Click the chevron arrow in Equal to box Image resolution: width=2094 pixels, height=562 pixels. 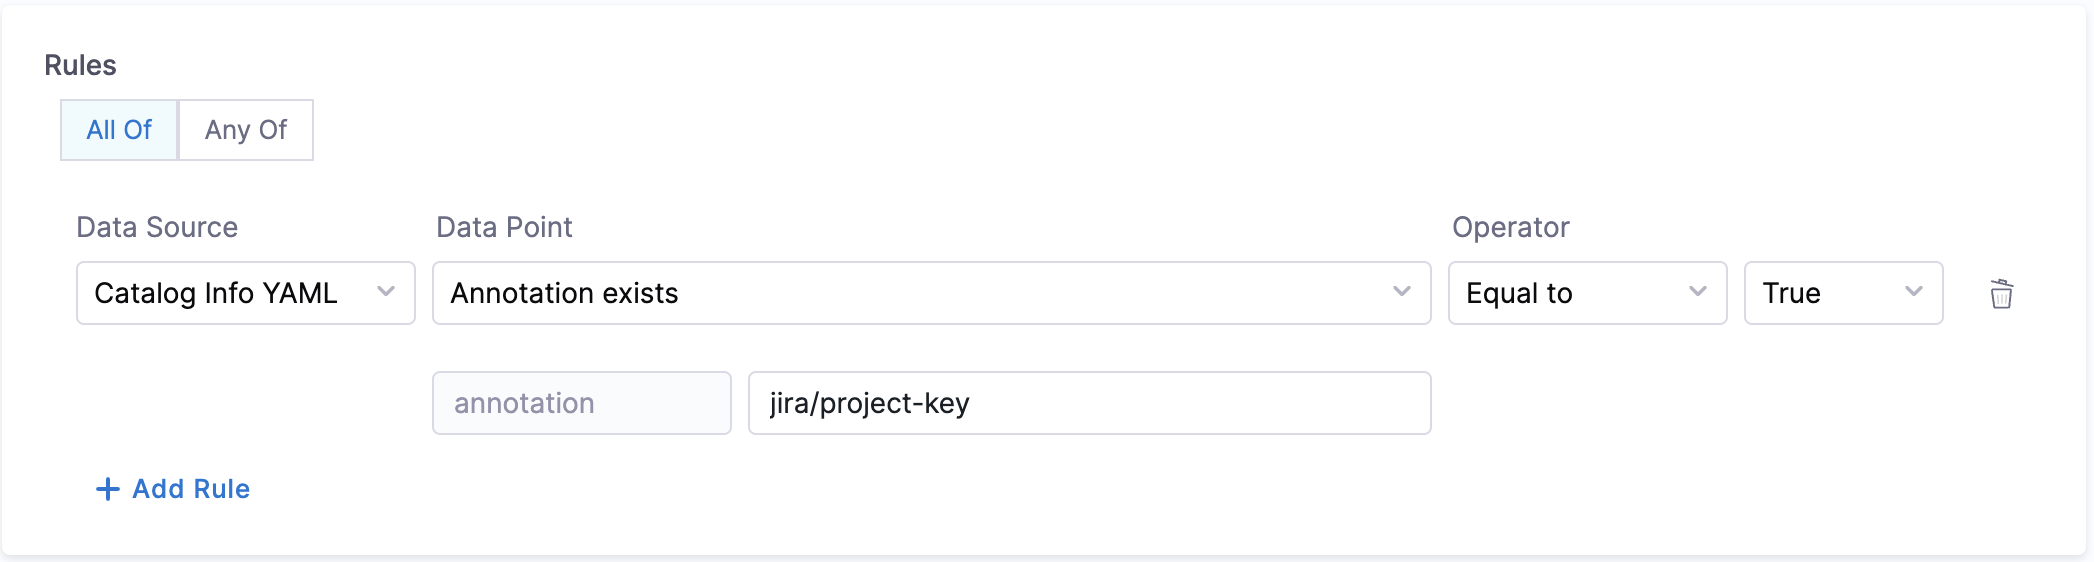tap(1698, 292)
